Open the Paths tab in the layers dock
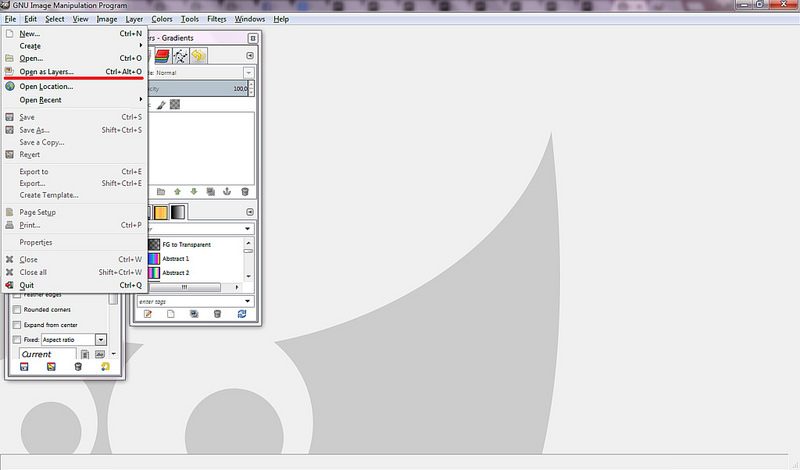The height and width of the screenshot is (470, 800). click(x=180, y=56)
